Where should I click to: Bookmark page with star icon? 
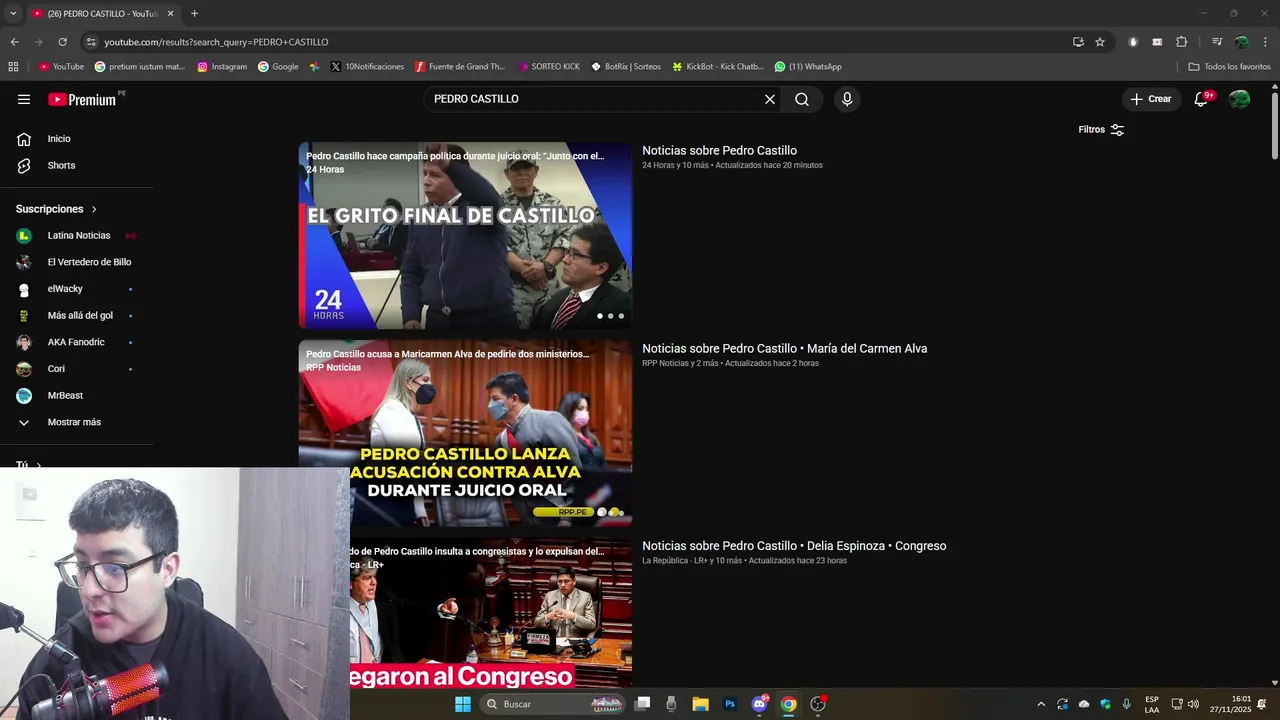point(1100,42)
